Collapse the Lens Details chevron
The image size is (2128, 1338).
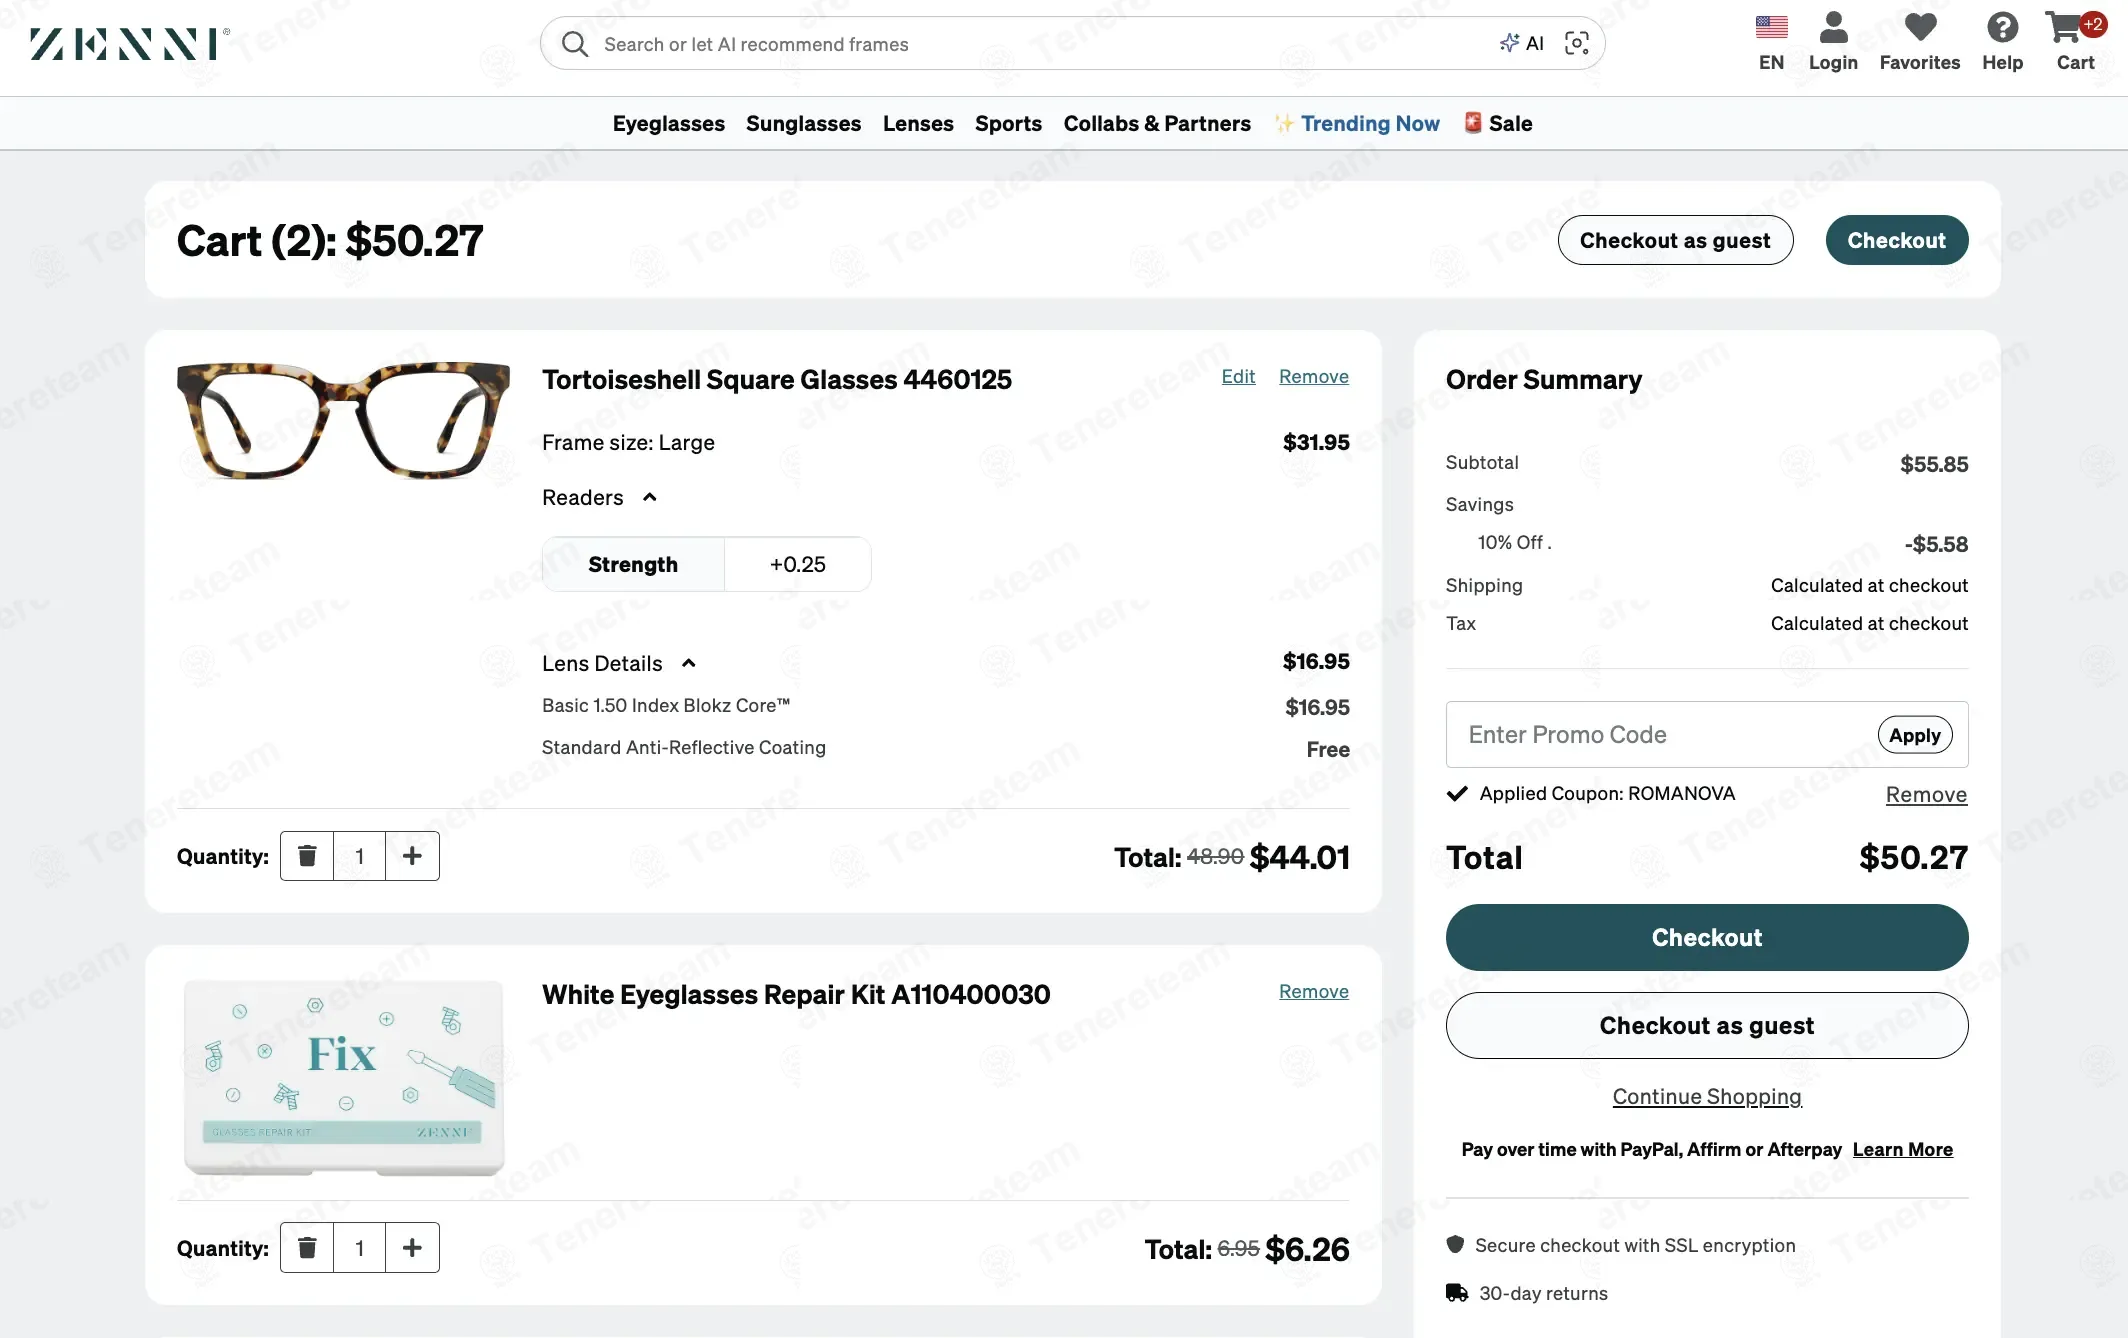(688, 663)
